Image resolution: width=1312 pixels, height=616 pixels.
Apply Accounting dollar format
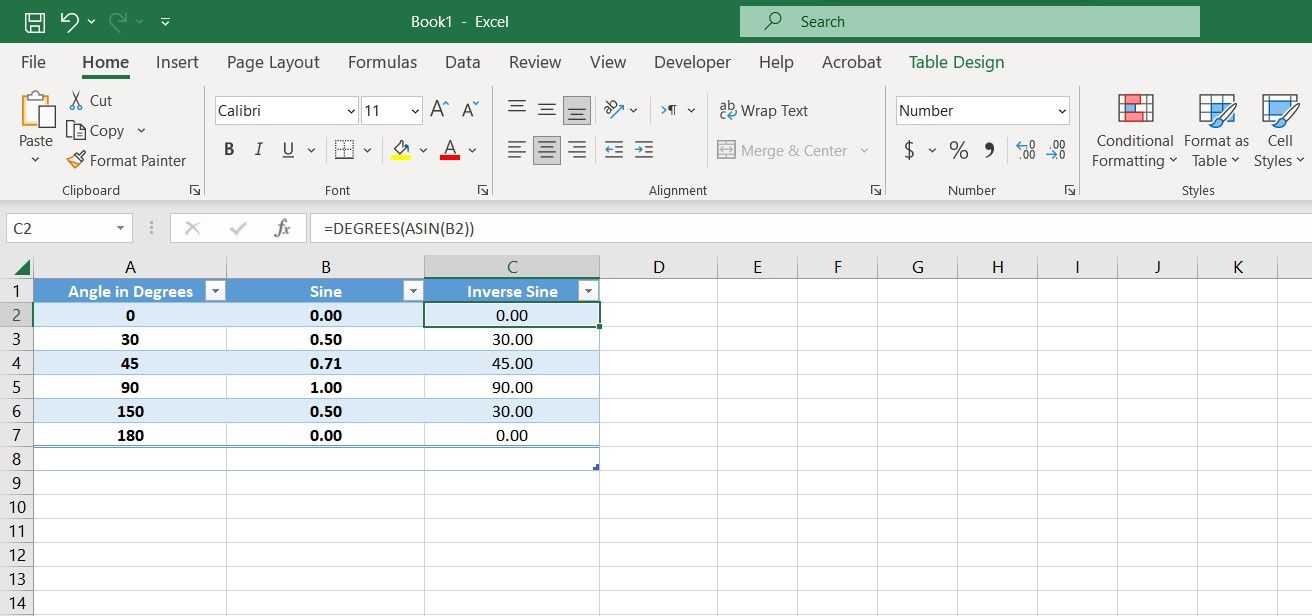tap(909, 150)
